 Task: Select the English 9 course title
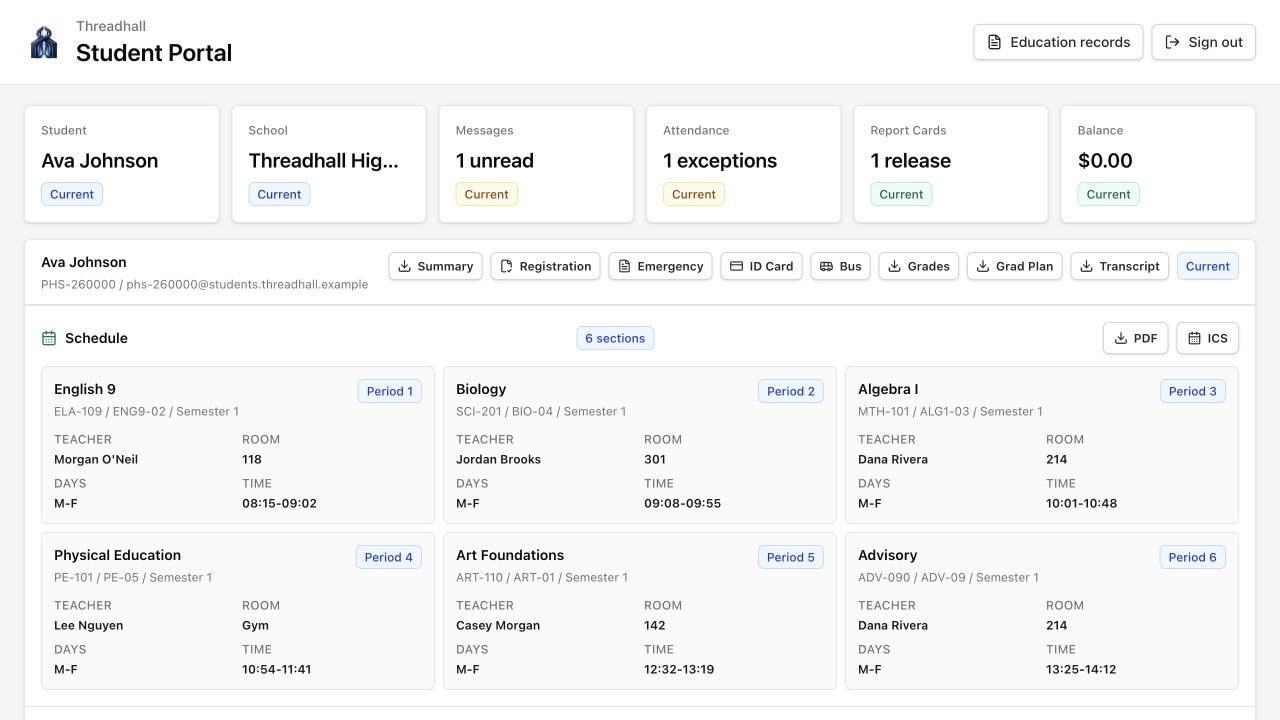[85, 389]
